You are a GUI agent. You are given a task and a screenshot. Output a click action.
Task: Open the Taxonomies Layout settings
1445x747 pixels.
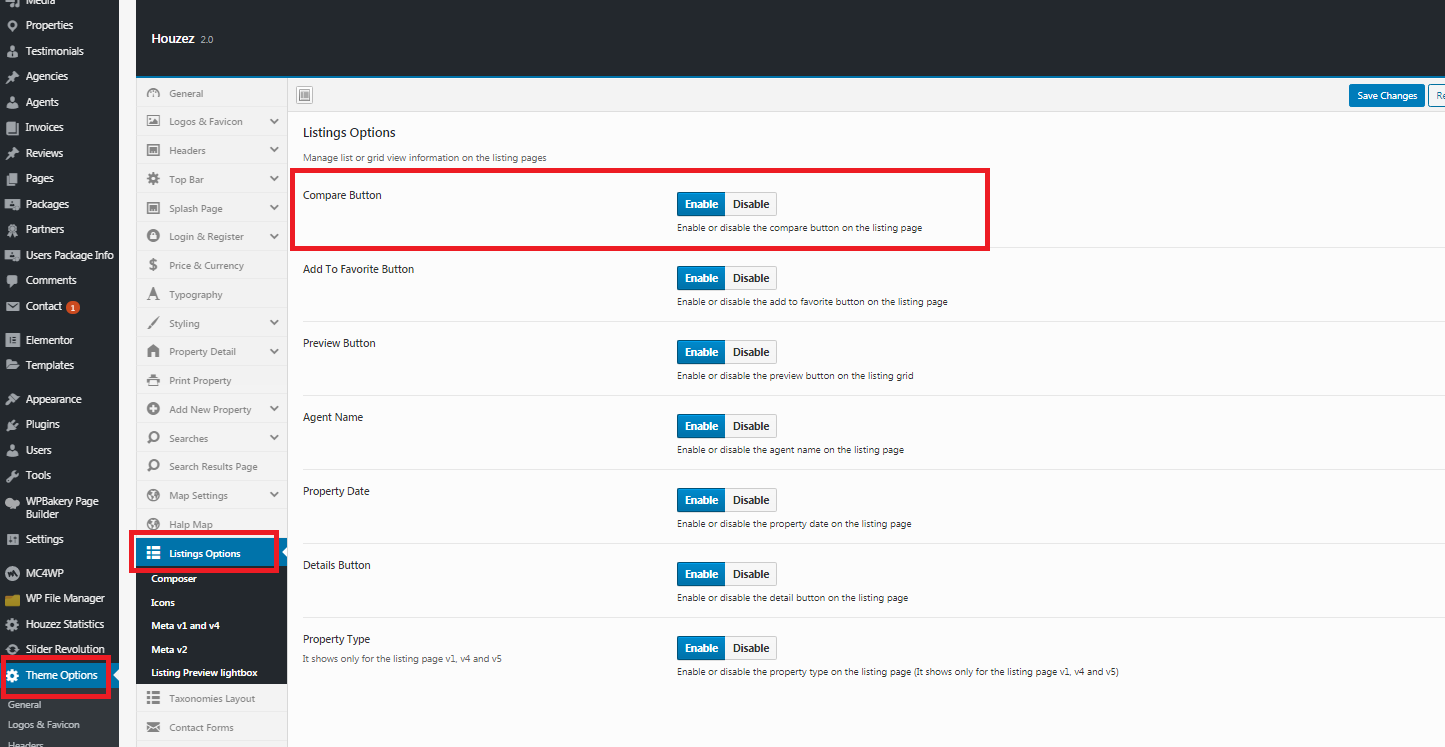click(x=211, y=698)
